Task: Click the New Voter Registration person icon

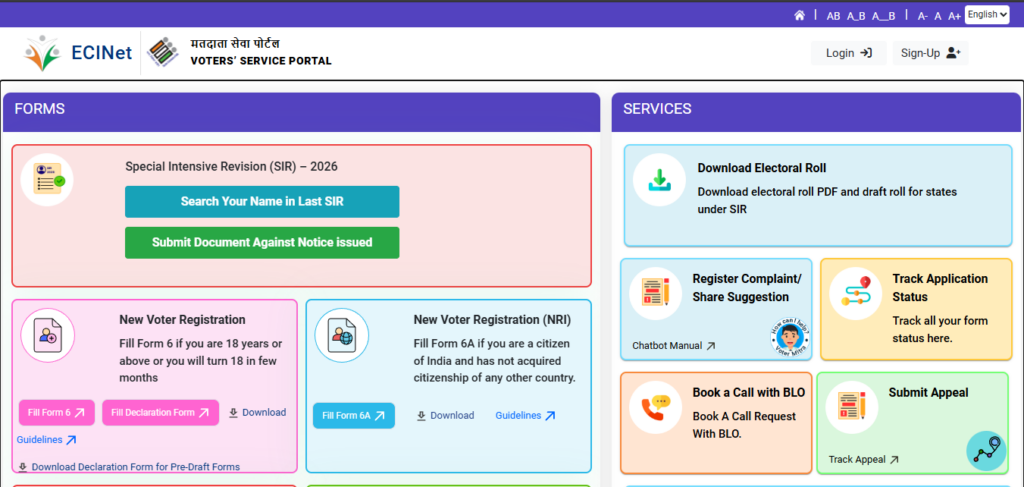Action: [48, 336]
